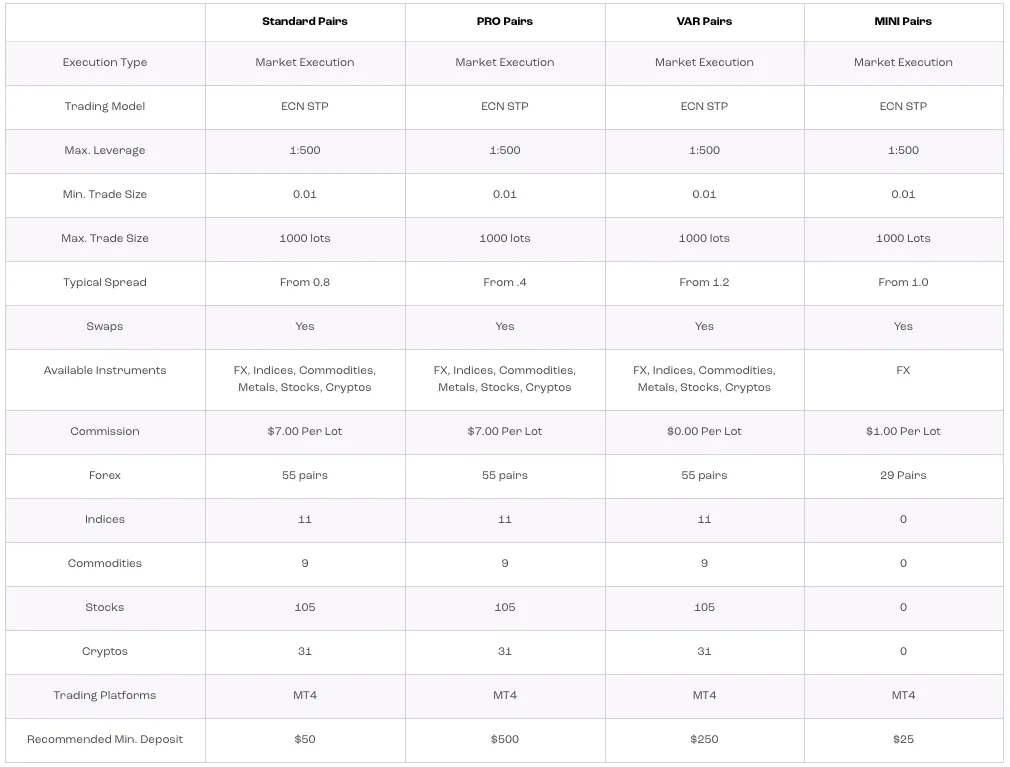Click the Trading Platforms row label
The width and height of the screenshot is (1010, 767).
[105, 696]
